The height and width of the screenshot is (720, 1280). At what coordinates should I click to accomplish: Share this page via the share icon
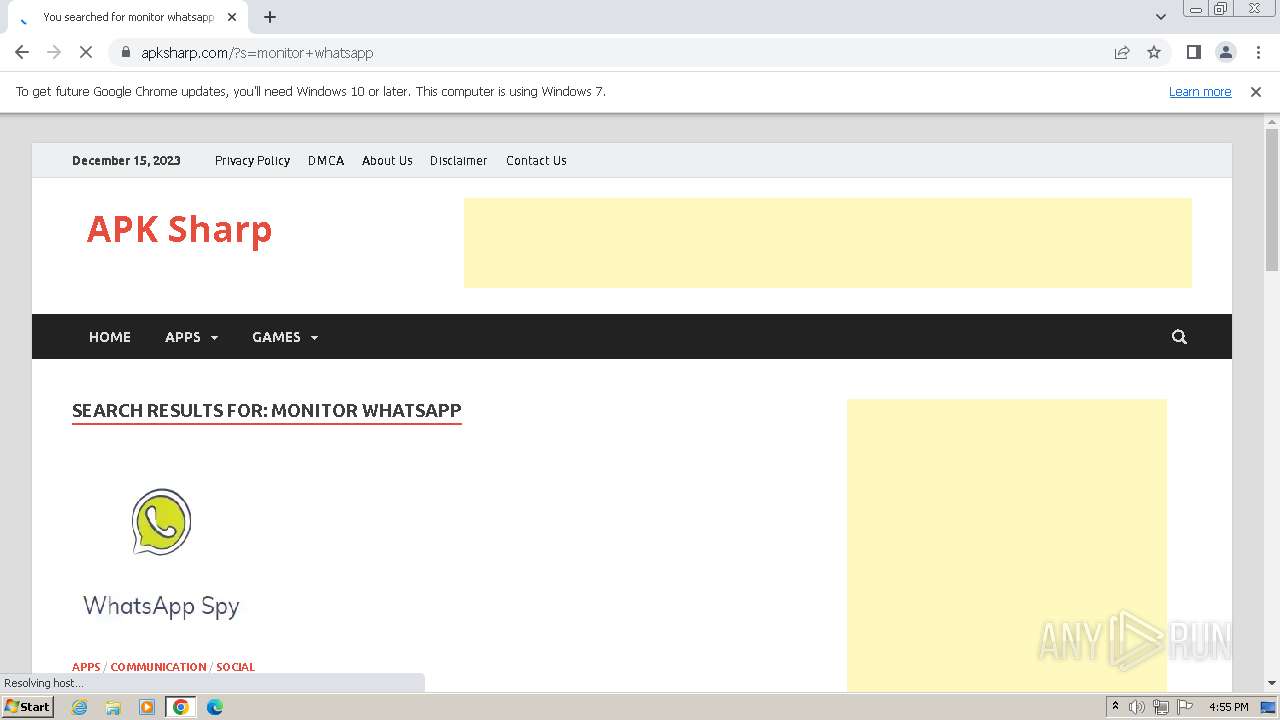[x=1122, y=52]
